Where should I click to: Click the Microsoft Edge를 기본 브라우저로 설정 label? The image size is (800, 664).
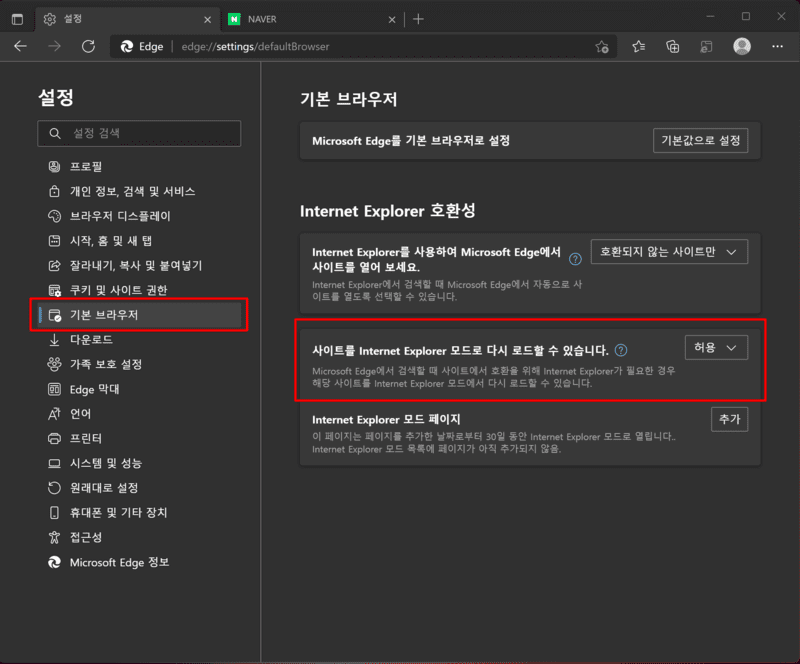411,141
